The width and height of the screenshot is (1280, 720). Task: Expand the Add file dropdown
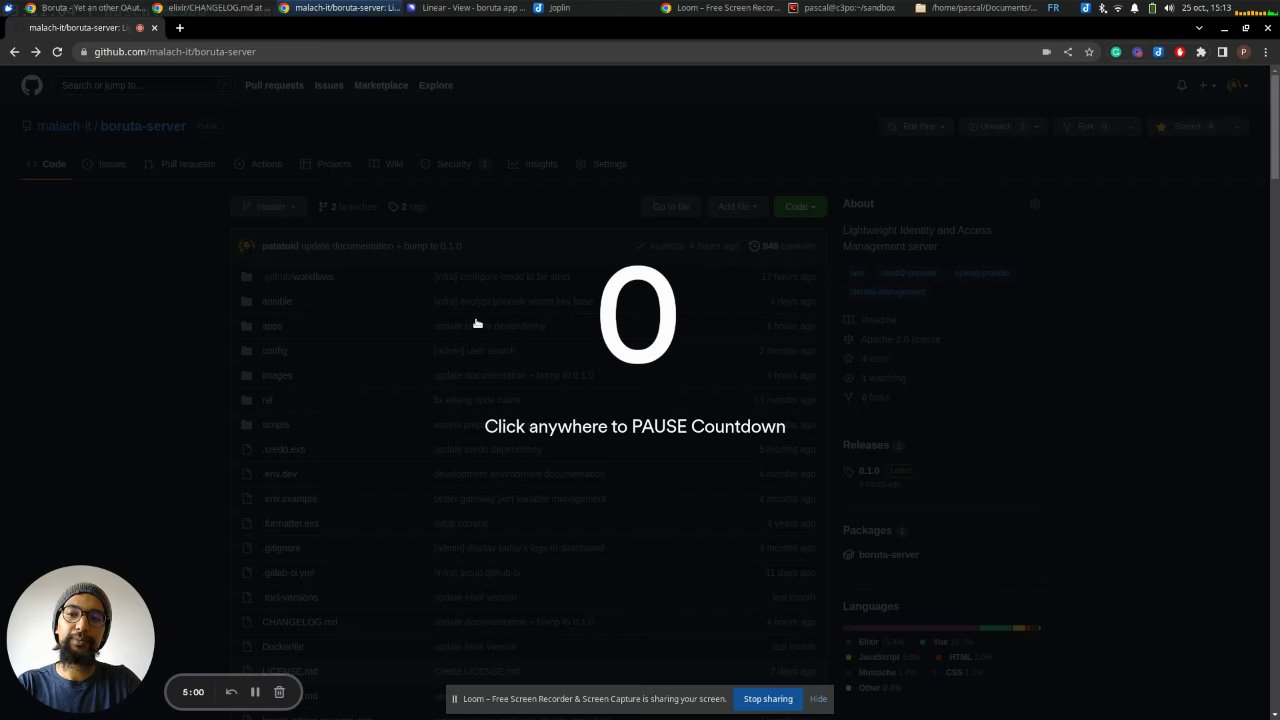pos(737,207)
